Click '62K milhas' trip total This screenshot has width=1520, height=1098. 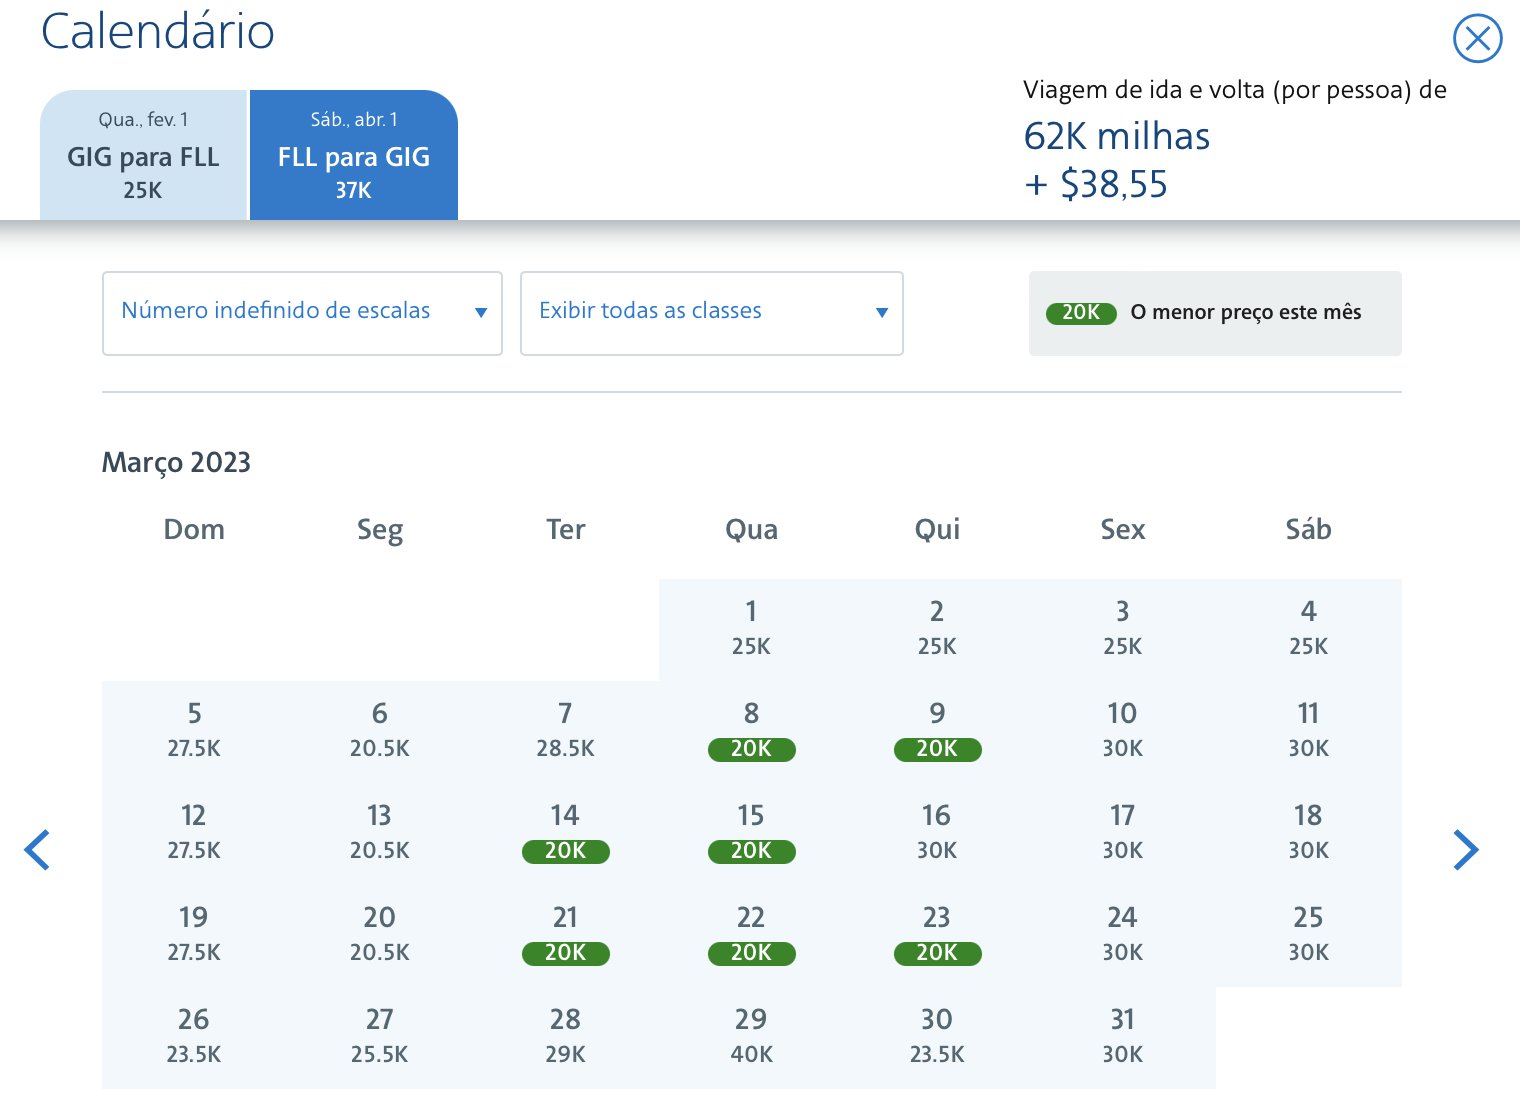tap(1117, 137)
